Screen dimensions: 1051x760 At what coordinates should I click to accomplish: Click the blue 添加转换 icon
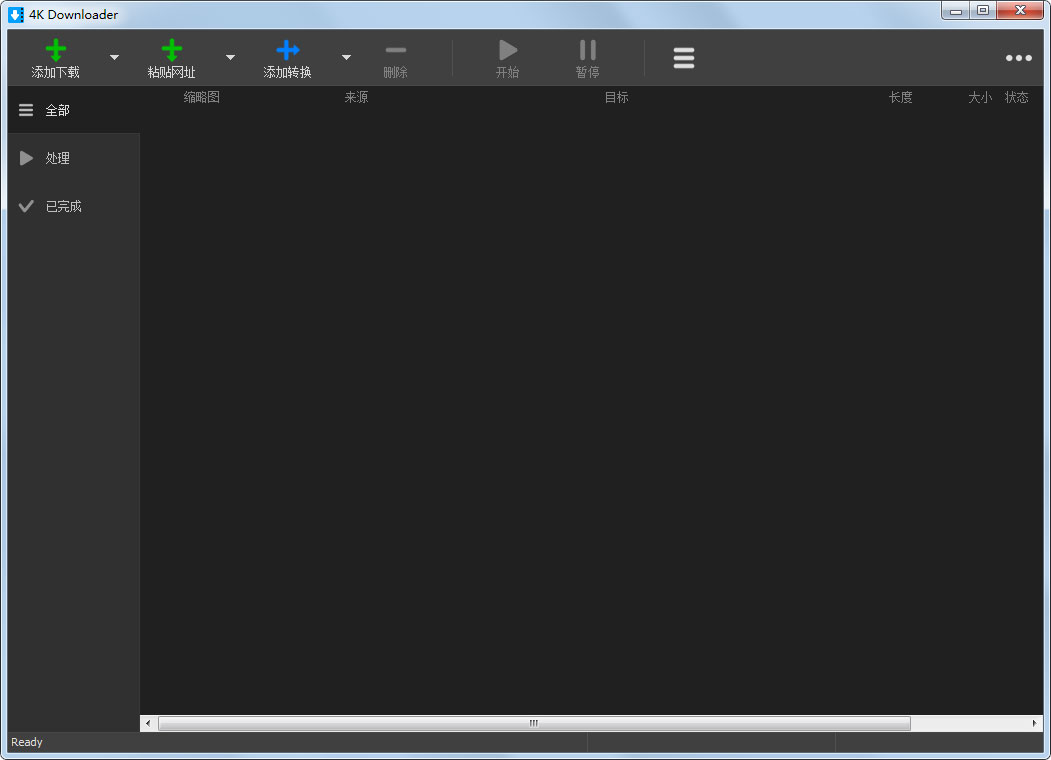[288, 50]
